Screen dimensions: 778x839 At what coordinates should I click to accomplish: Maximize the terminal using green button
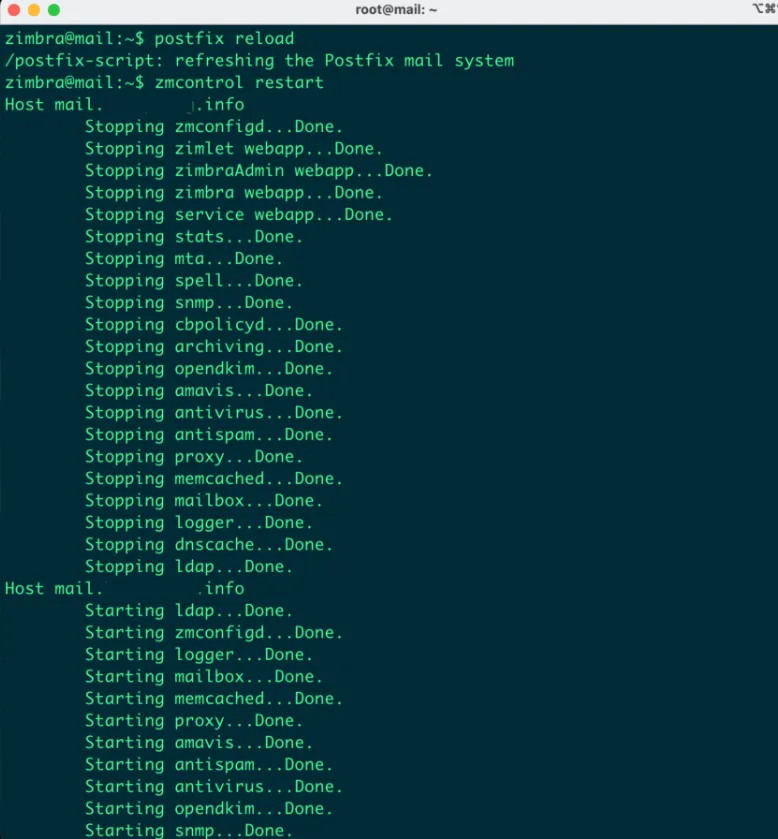click(53, 10)
